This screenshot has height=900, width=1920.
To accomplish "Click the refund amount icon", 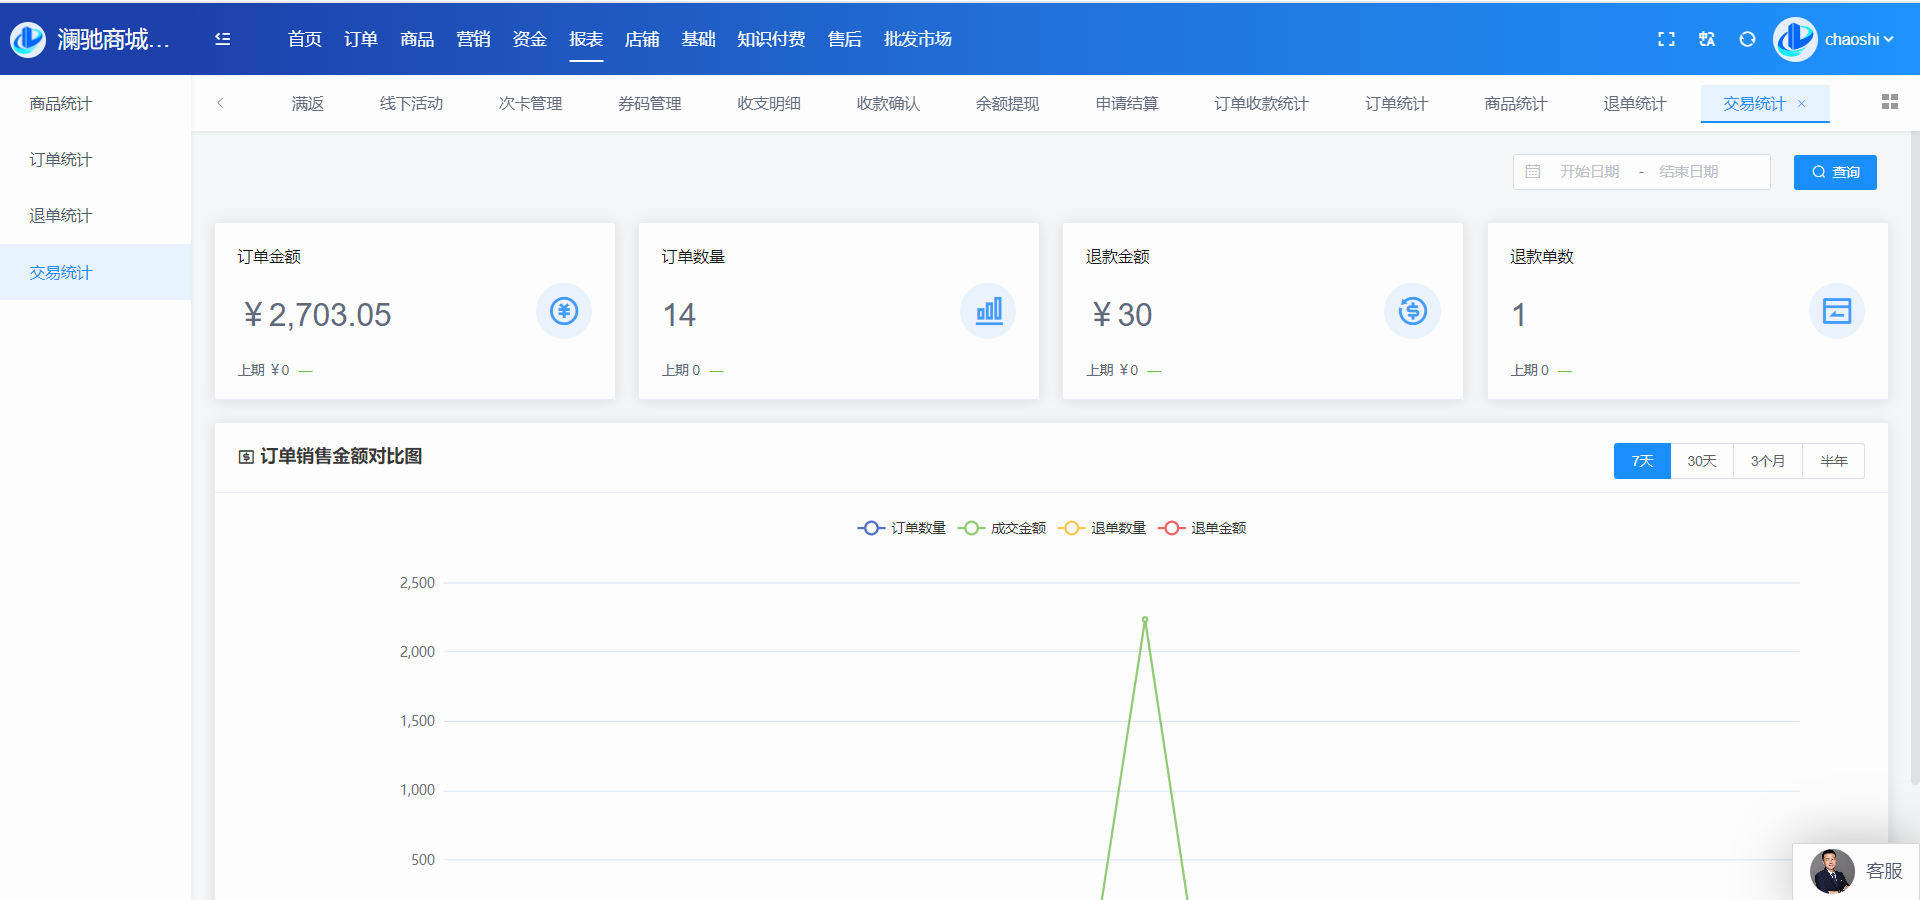I will pyautogui.click(x=1412, y=311).
